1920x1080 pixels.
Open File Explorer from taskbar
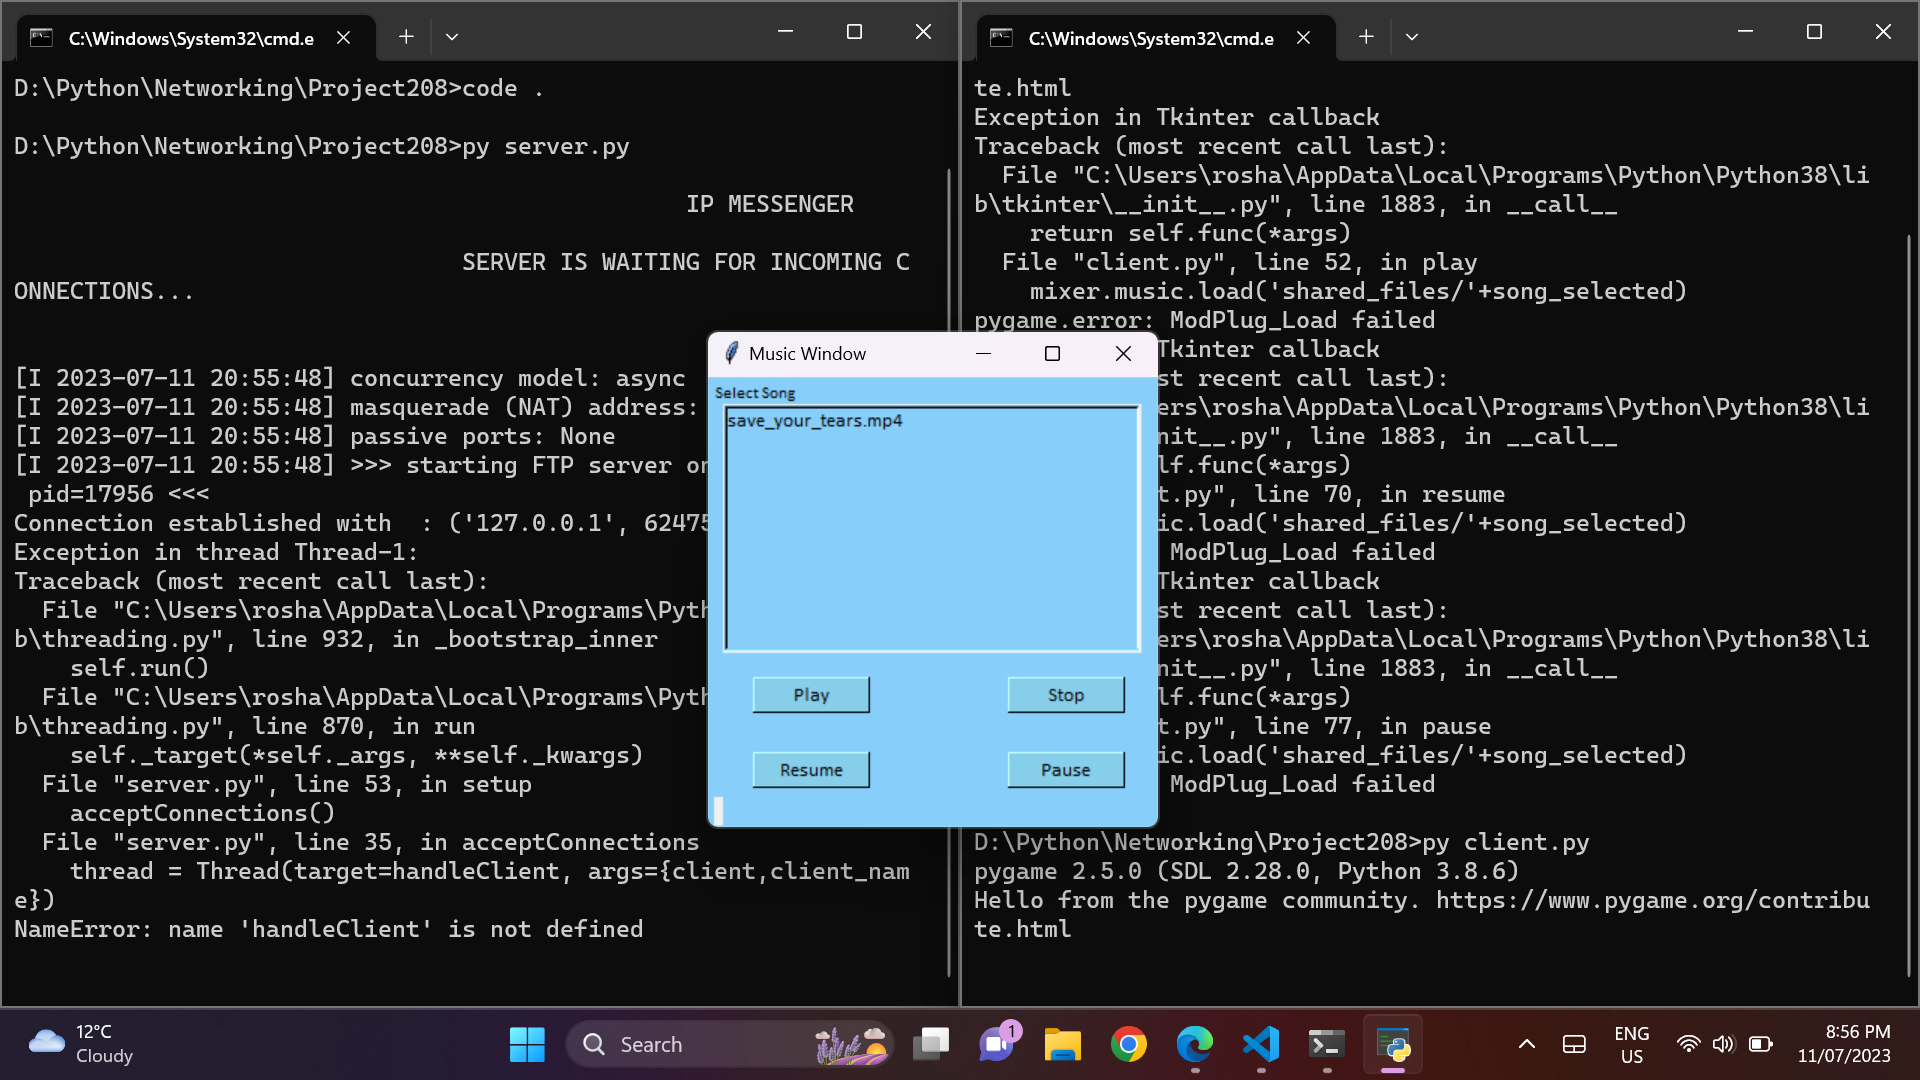[x=1062, y=1044]
